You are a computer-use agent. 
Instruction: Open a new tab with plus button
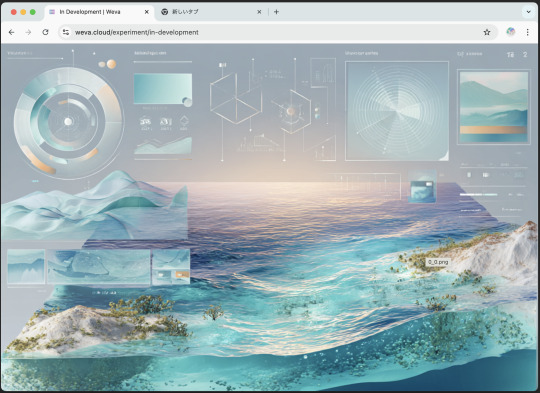(276, 12)
